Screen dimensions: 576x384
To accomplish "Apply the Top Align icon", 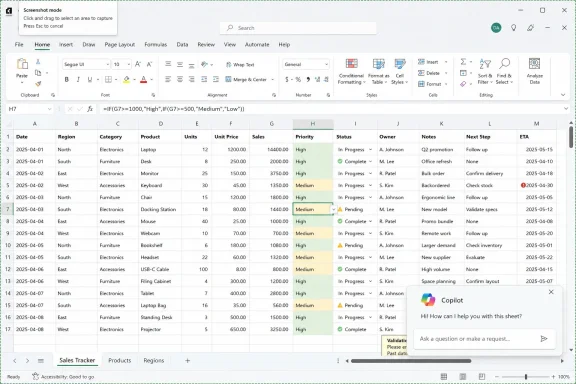I will click(168, 64).
